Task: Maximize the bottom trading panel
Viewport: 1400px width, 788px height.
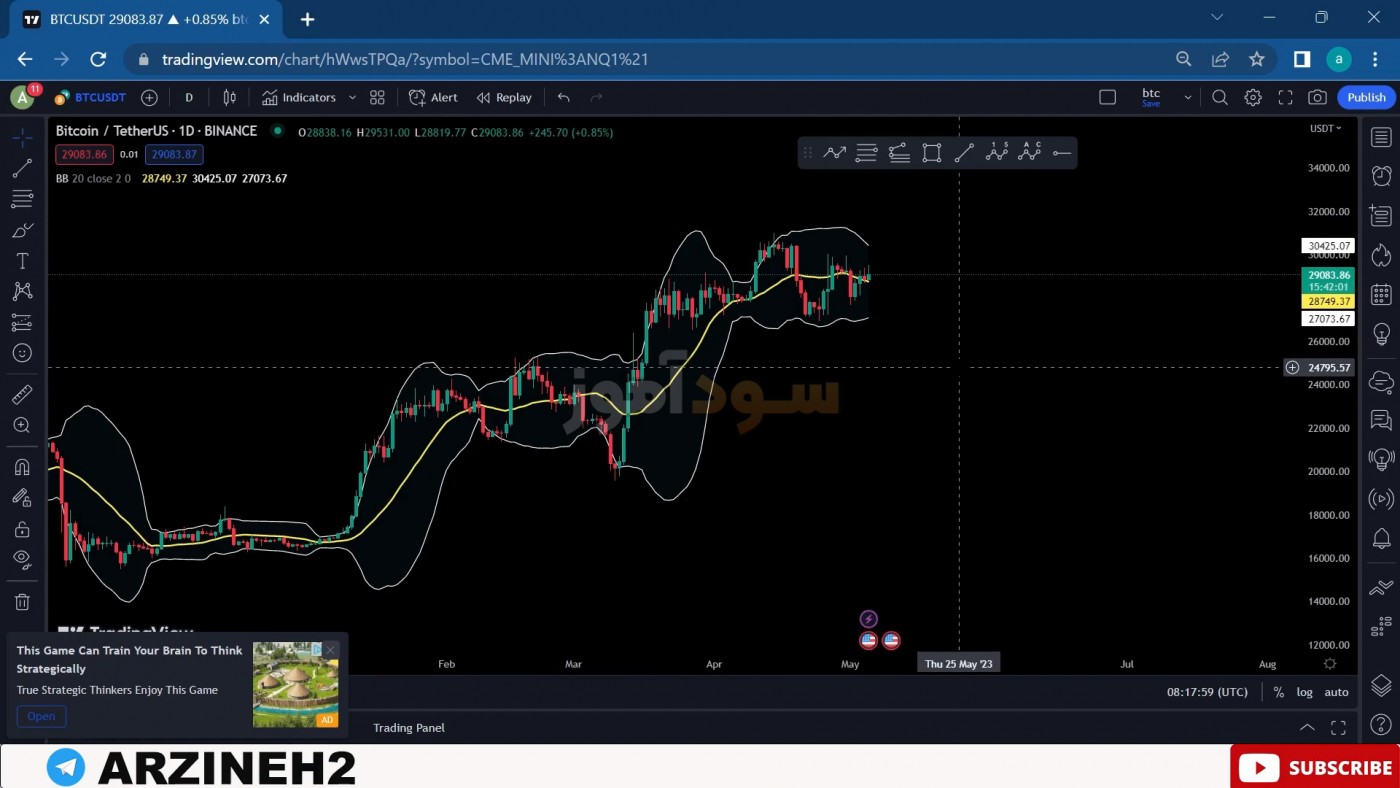Action: [x=1338, y=727]
